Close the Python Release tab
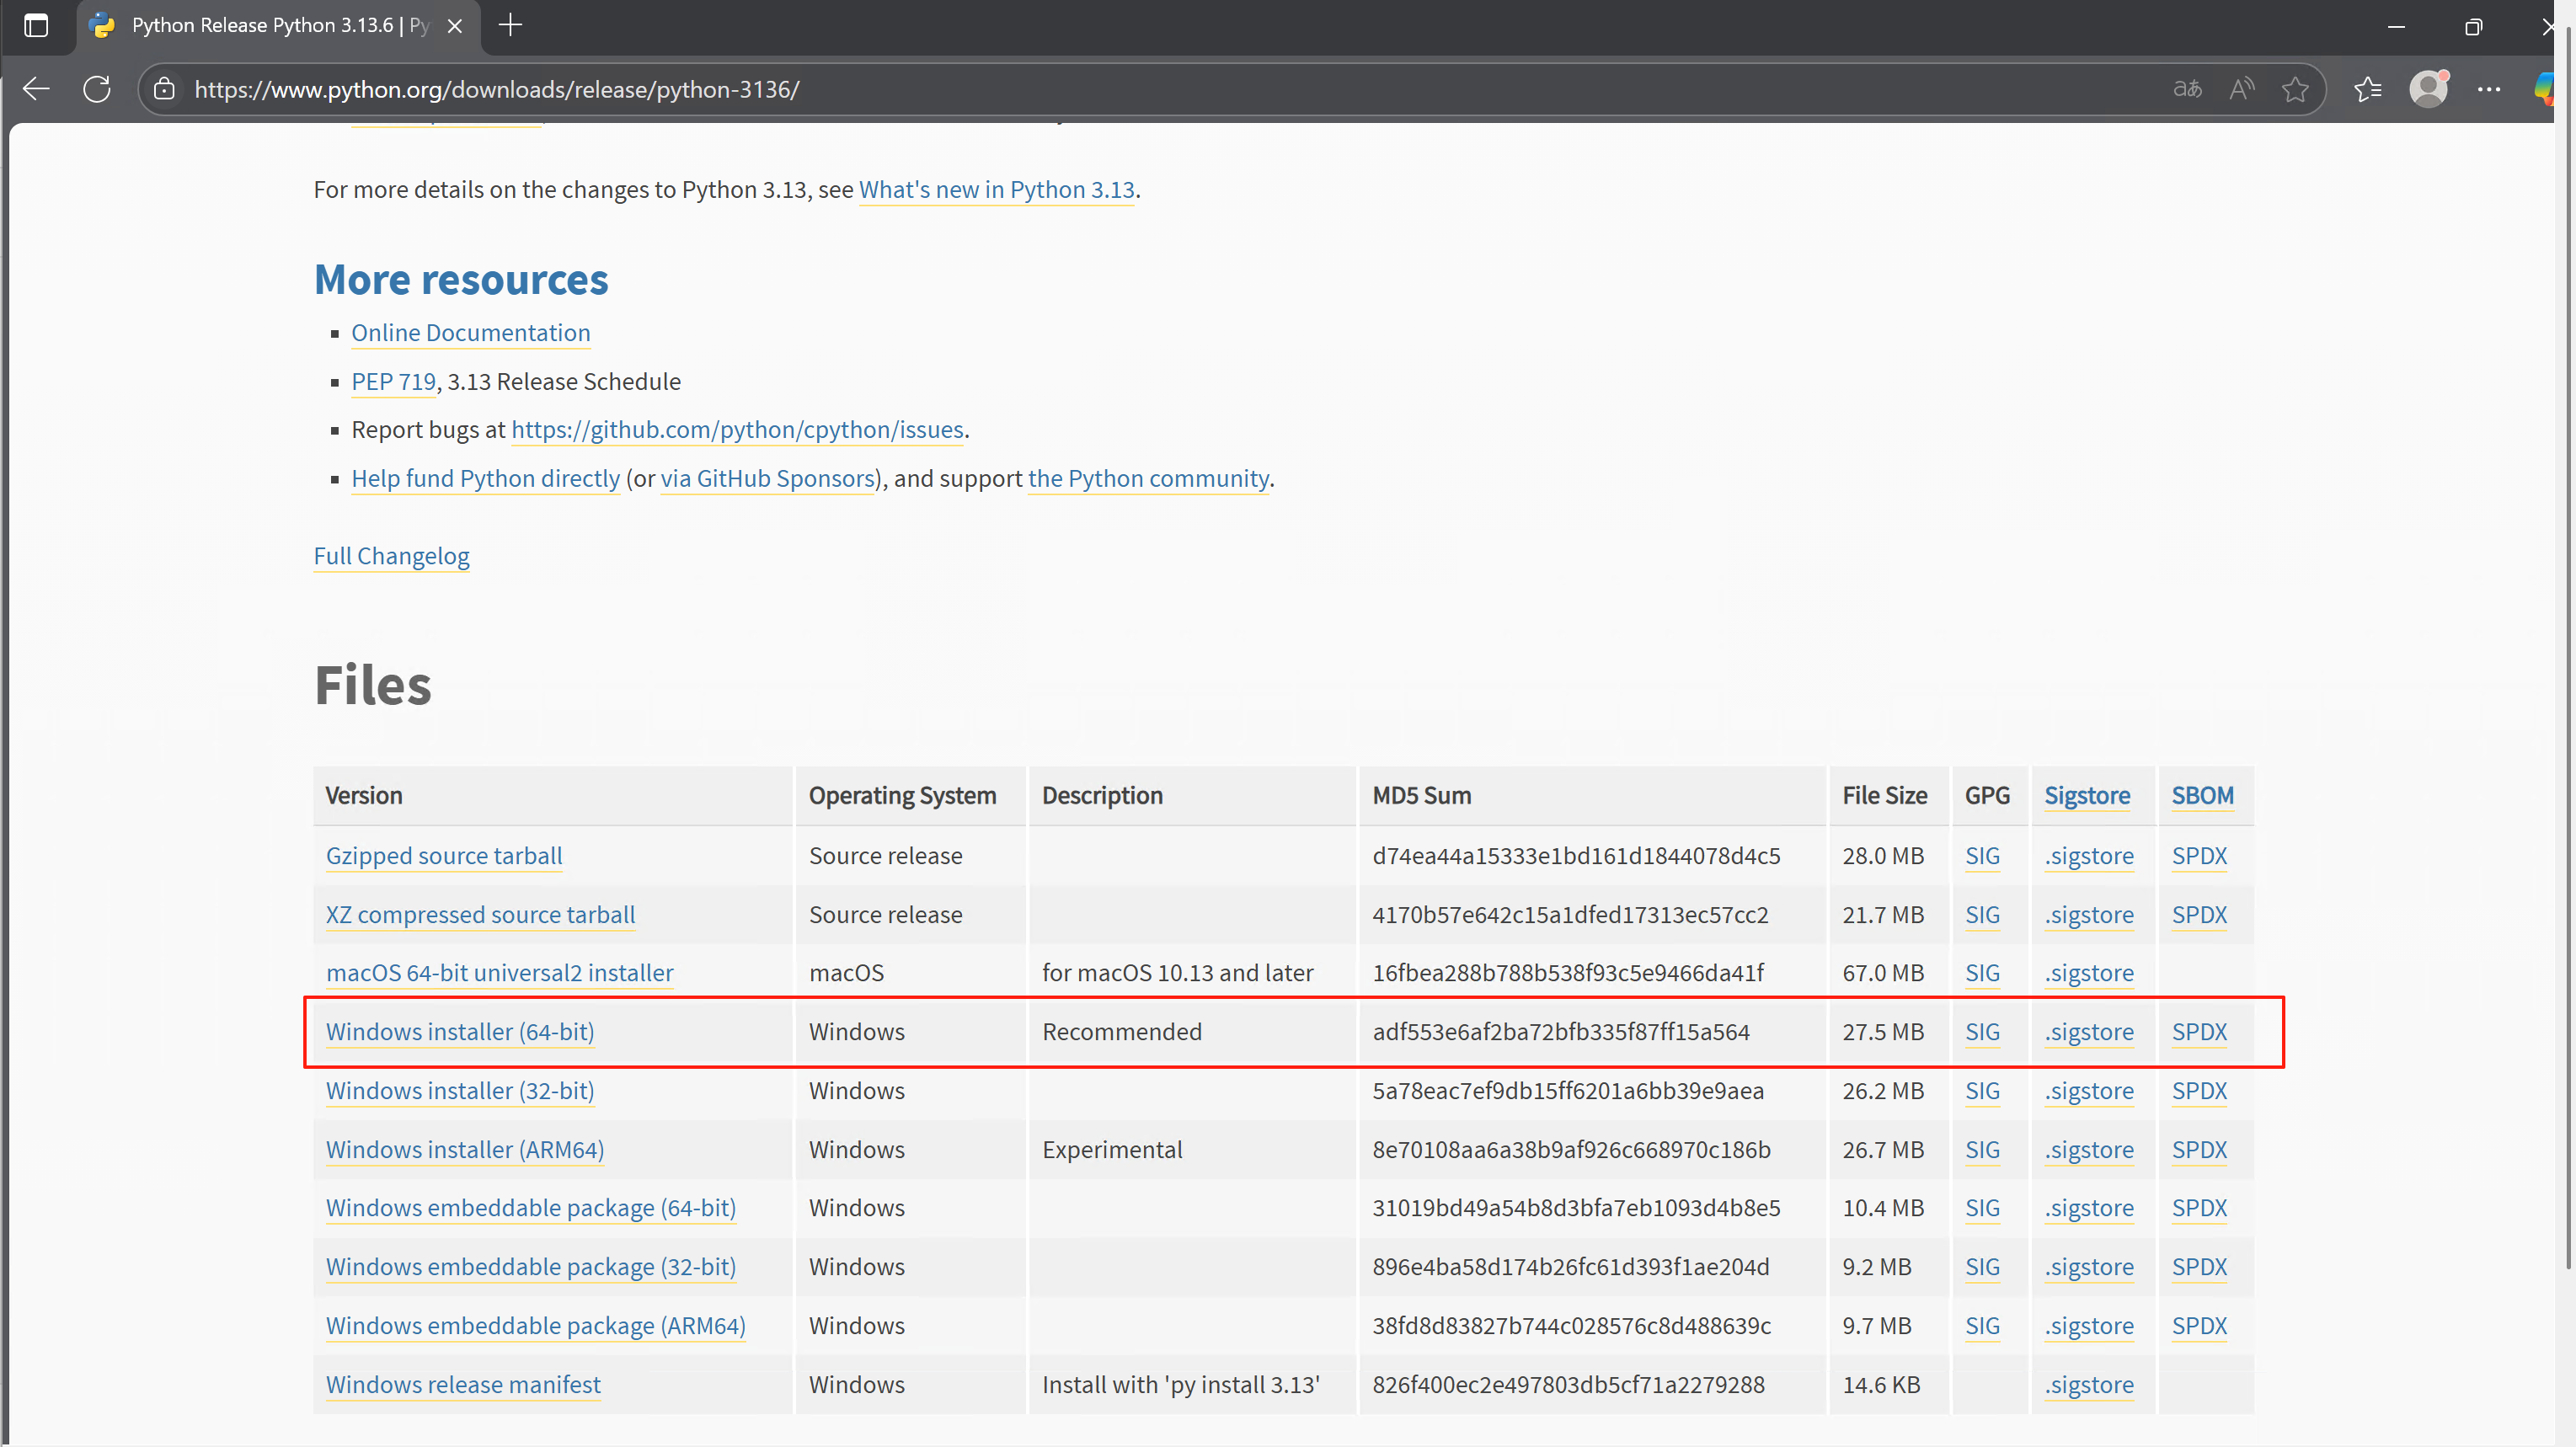The width and height of the screenshot is (2576, 1447). (455, 26)
